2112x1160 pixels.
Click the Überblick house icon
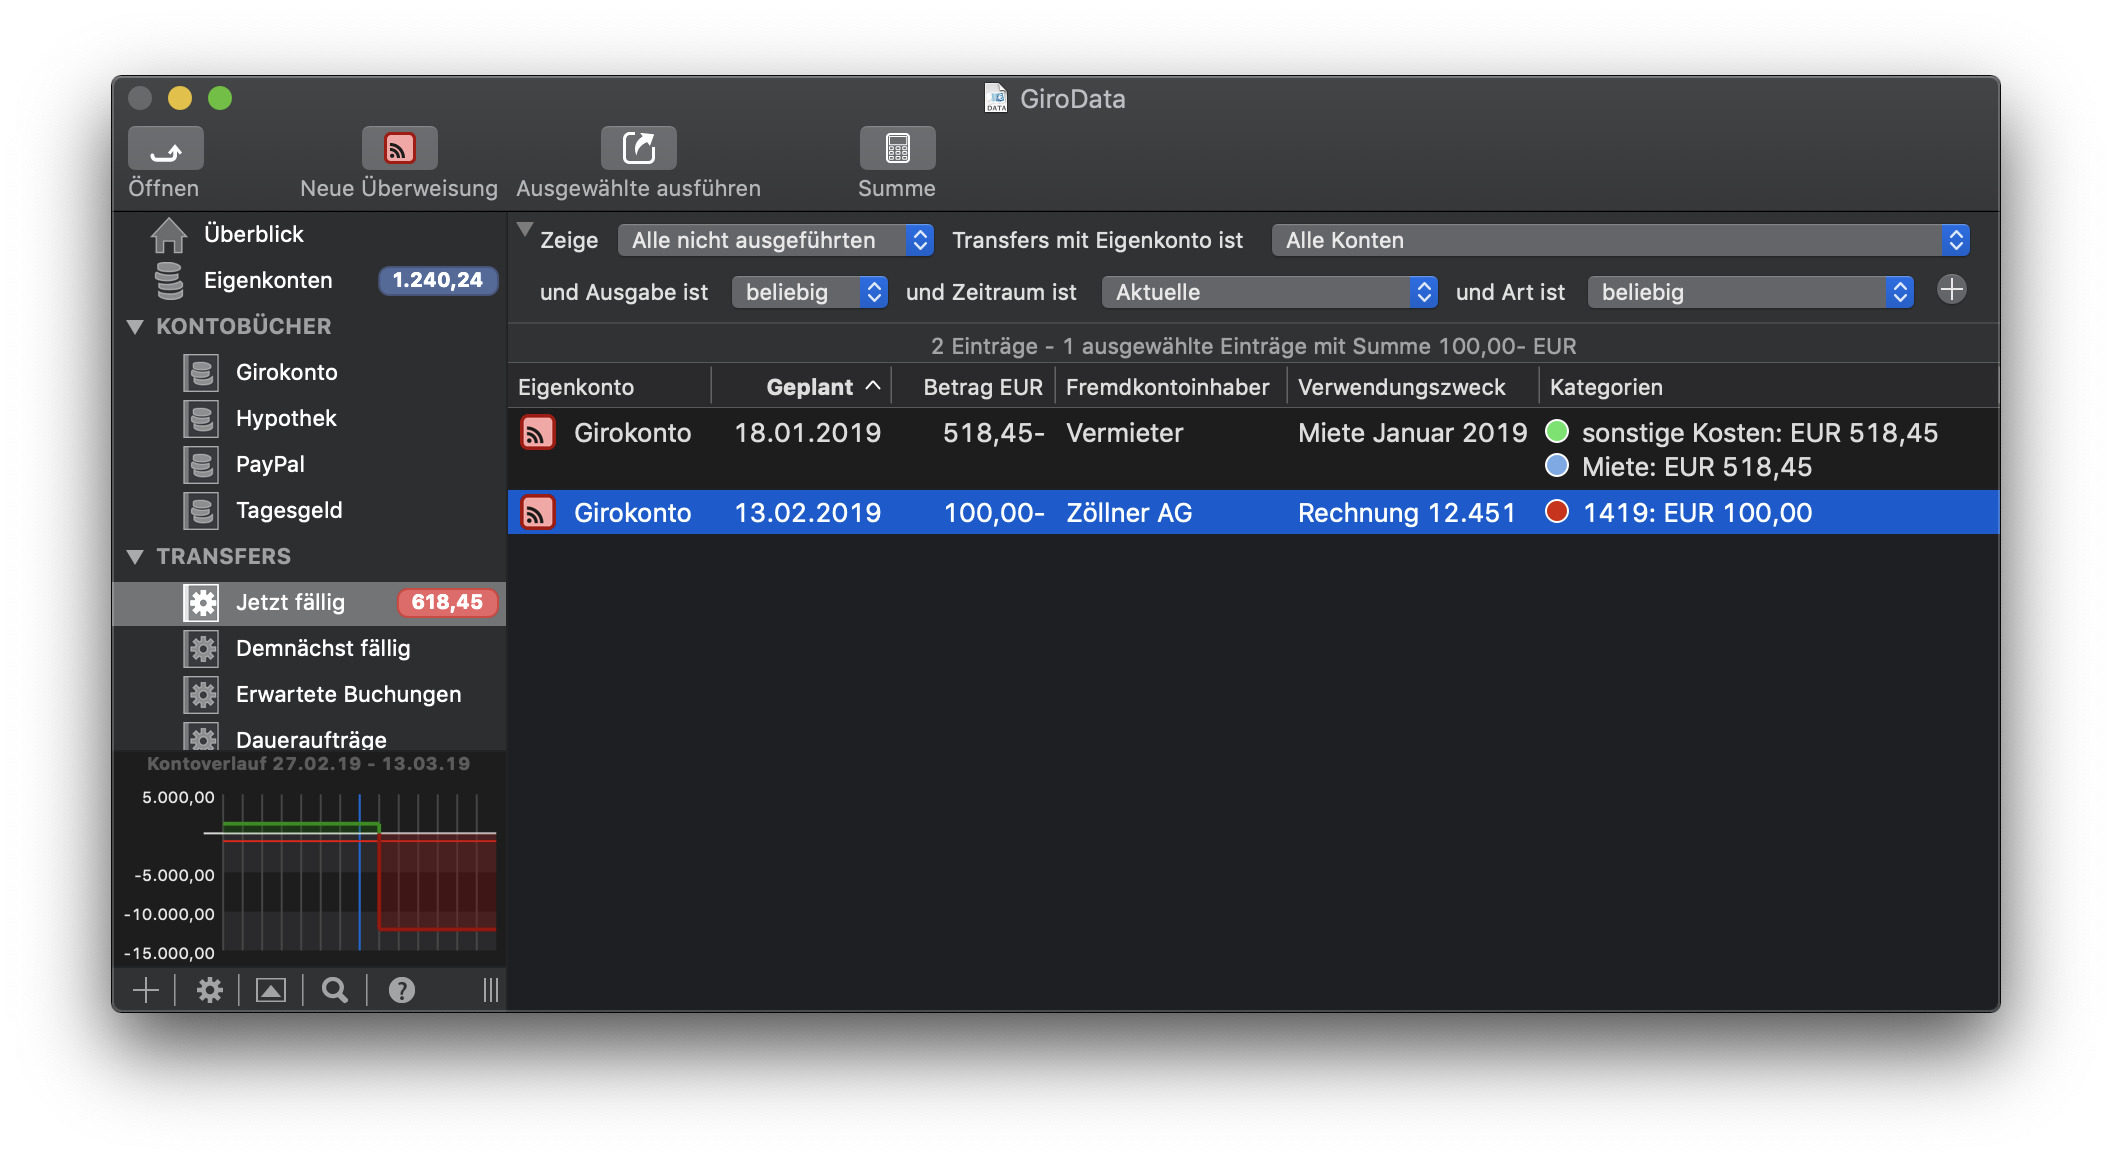click(x=169, y=235)
